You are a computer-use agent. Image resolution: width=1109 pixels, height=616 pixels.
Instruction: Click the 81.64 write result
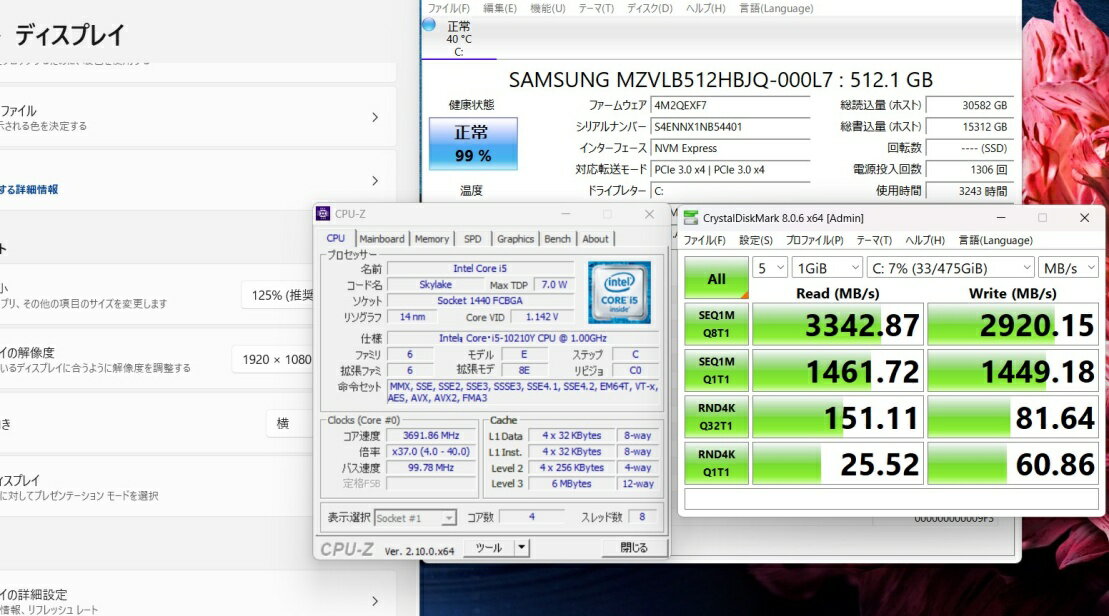click(x=1013, y=417)
